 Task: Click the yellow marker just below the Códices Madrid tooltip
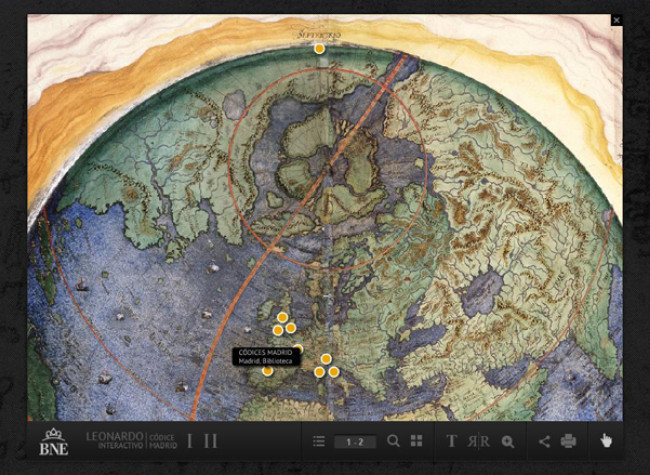click(x=268, y=371)
